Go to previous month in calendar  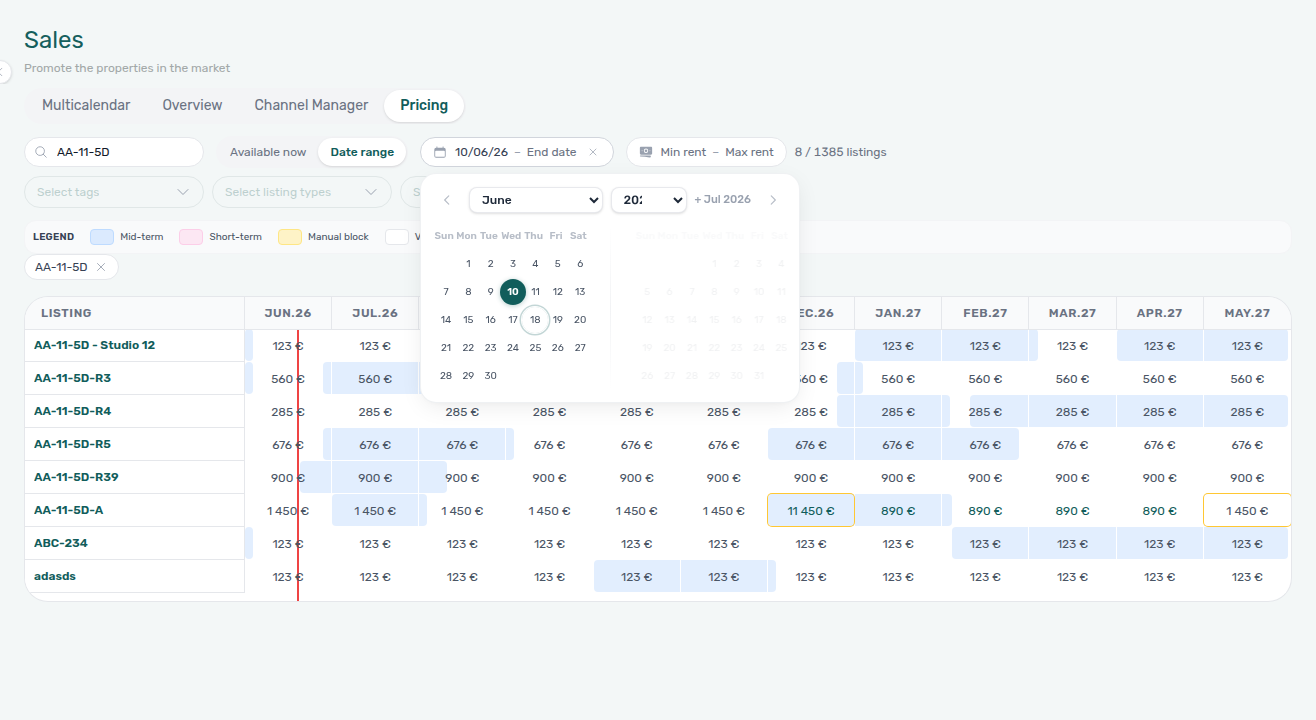447,200
